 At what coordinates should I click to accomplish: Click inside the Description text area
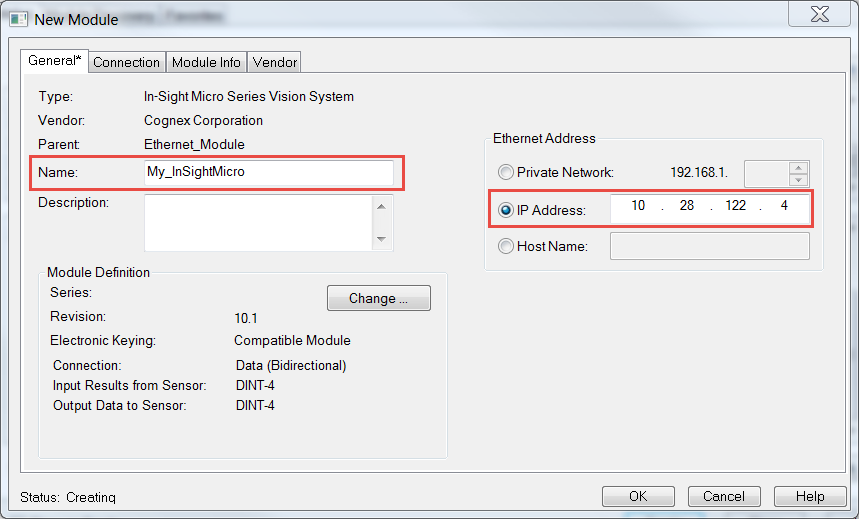coord(258,222)
